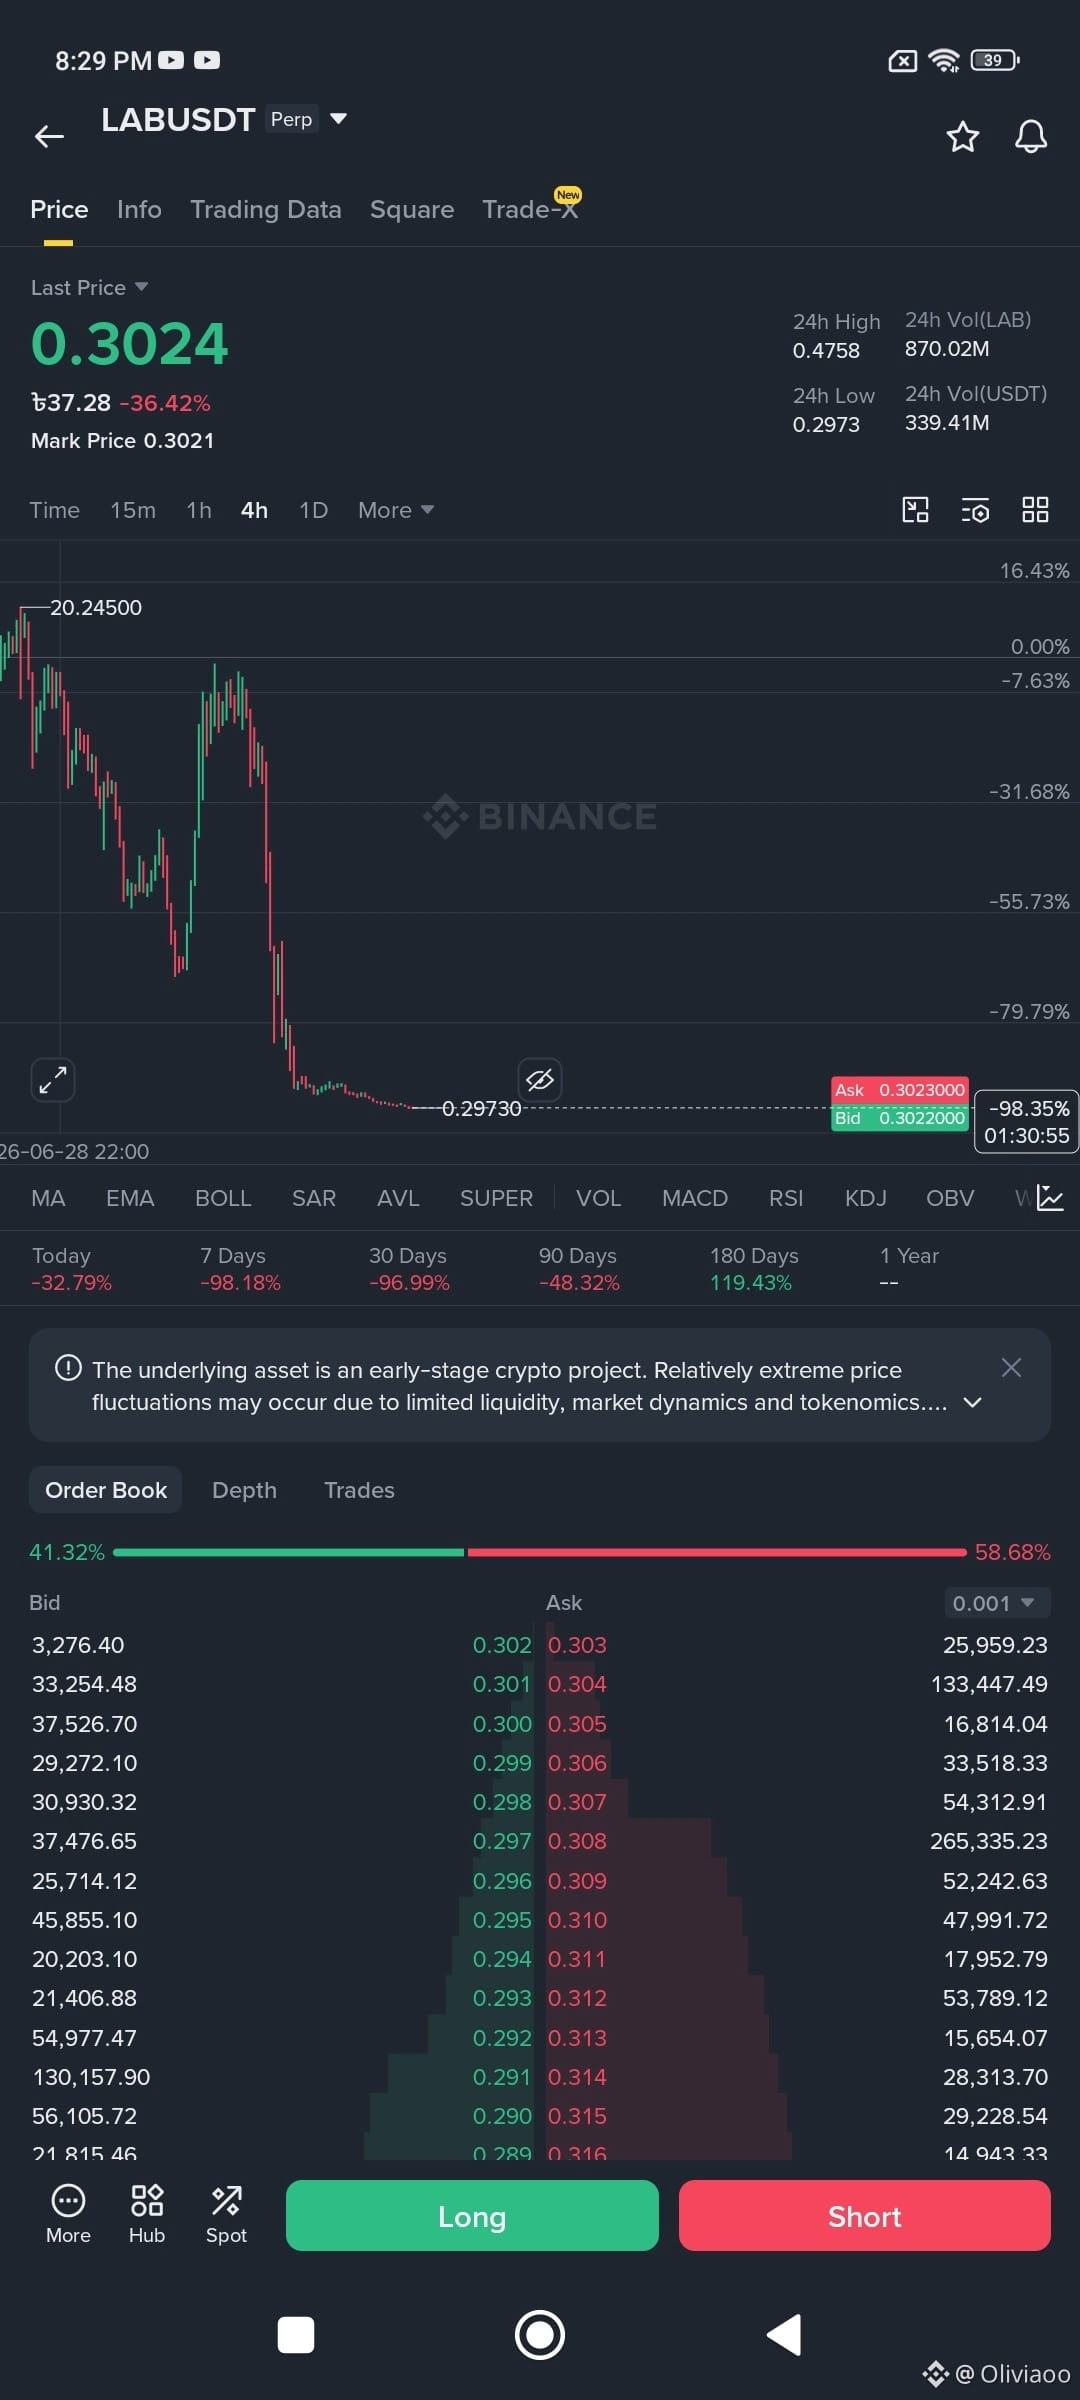The height and width of the screenshot is (2400, 1080).
Task: Open the Trading Data tab
Action: tap(266, 209)
